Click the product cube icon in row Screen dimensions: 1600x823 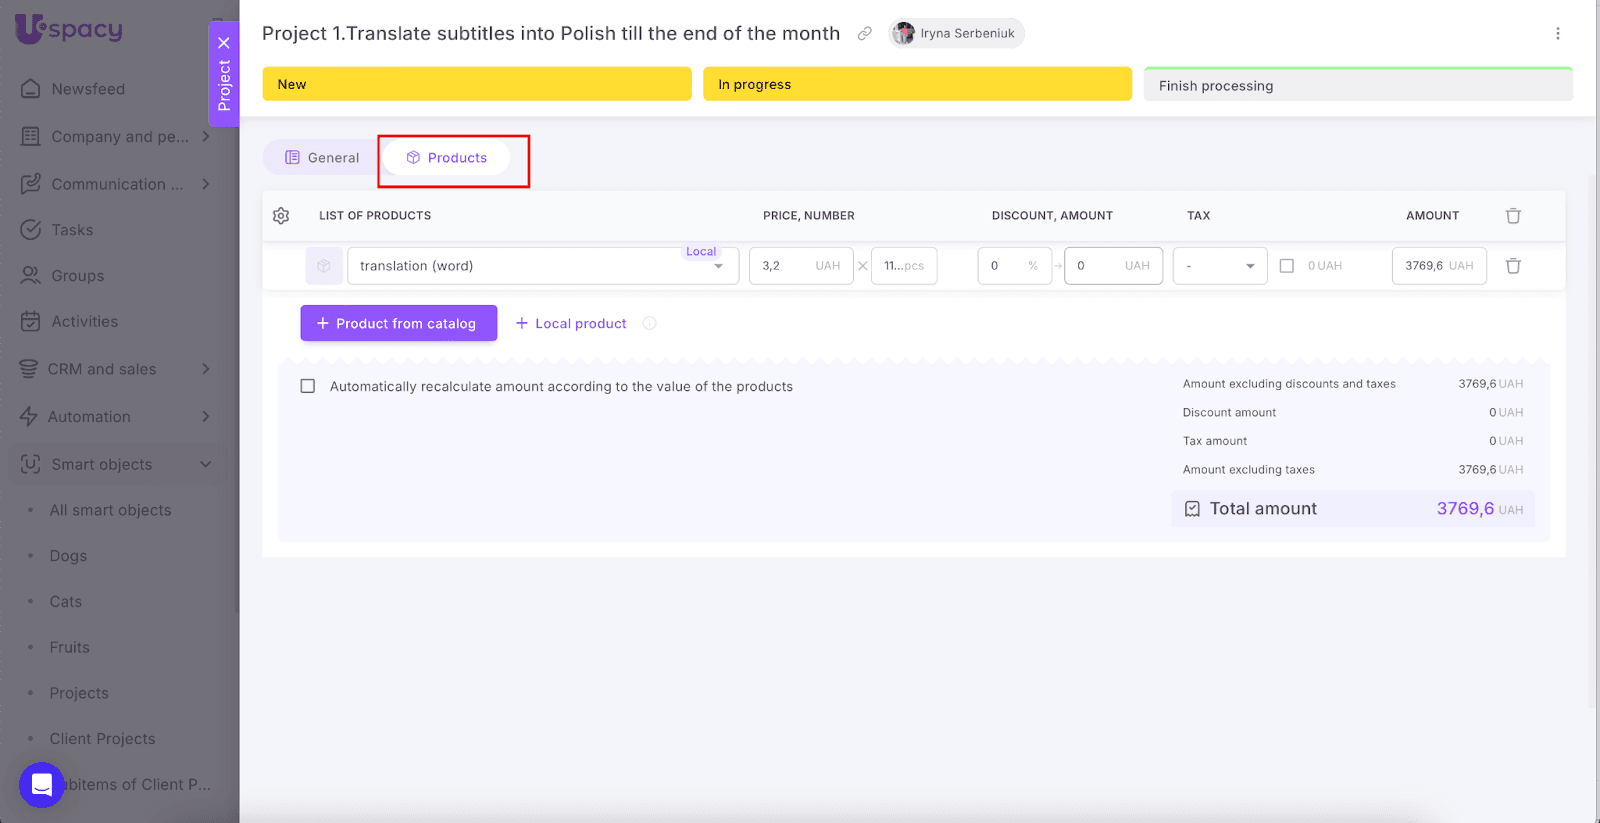click(x=324, y=266)
